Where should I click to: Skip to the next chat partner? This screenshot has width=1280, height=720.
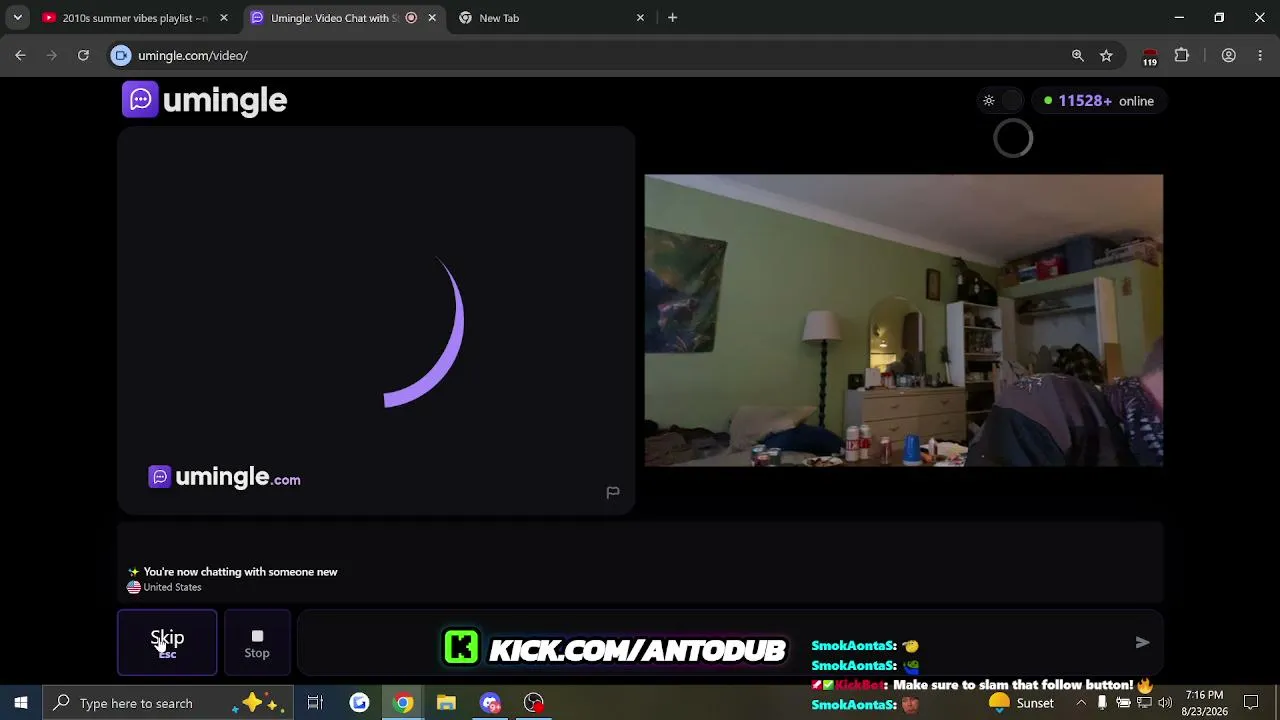(x=167, y=642)
